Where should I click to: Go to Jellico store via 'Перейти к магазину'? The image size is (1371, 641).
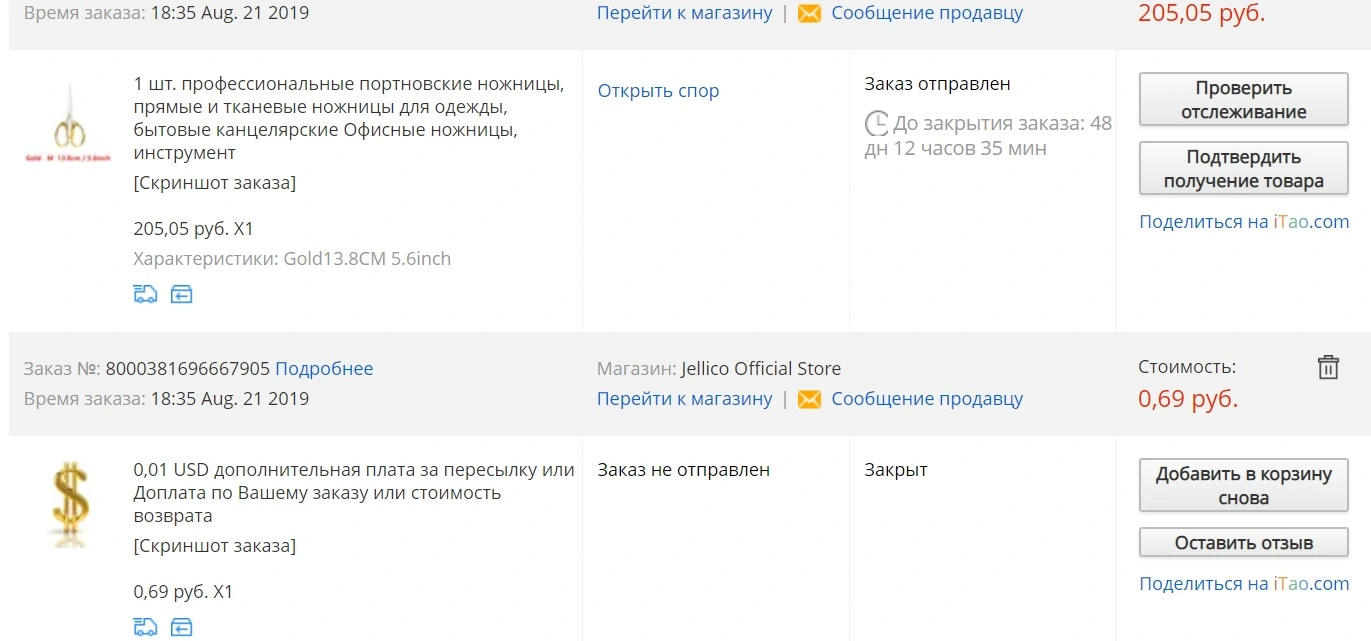pos(685,398)
